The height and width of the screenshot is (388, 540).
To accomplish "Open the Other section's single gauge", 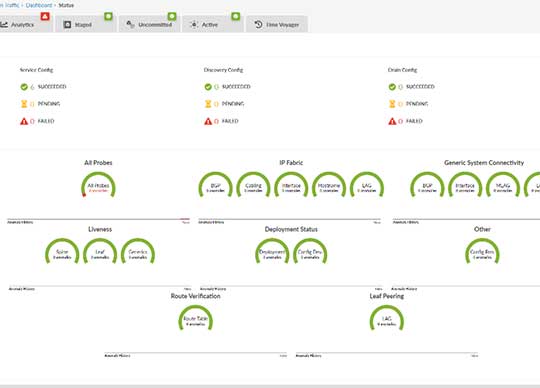I will click(x=482, y=252).
